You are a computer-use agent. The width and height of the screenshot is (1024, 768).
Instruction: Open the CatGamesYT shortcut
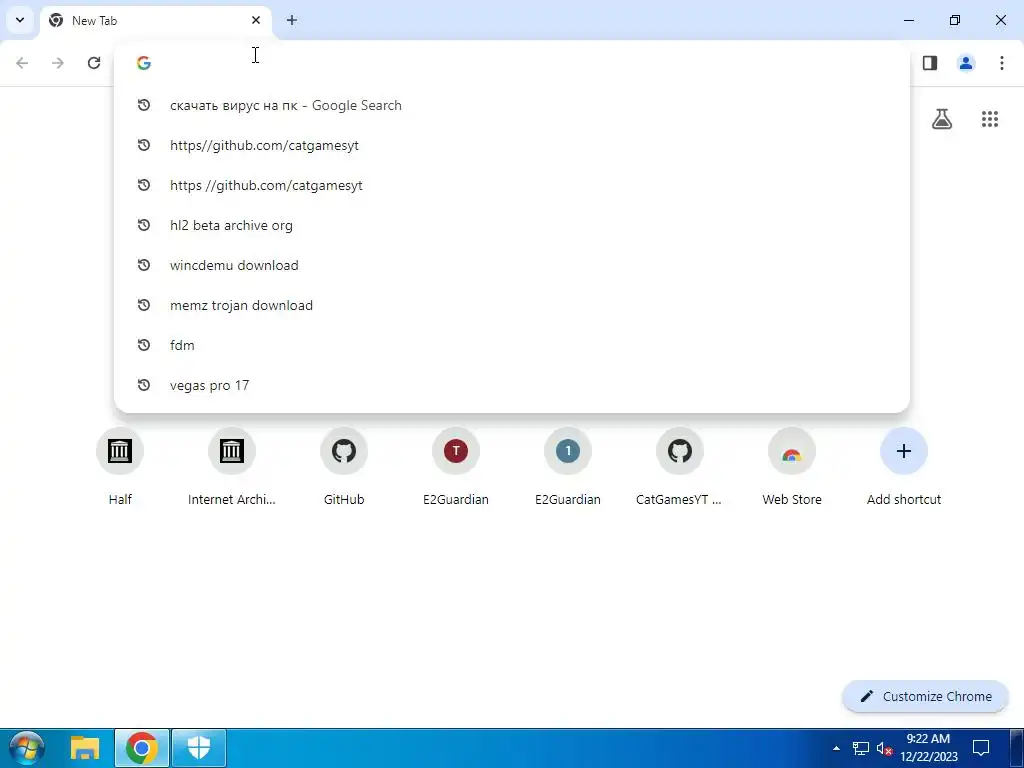click(680, 468)
